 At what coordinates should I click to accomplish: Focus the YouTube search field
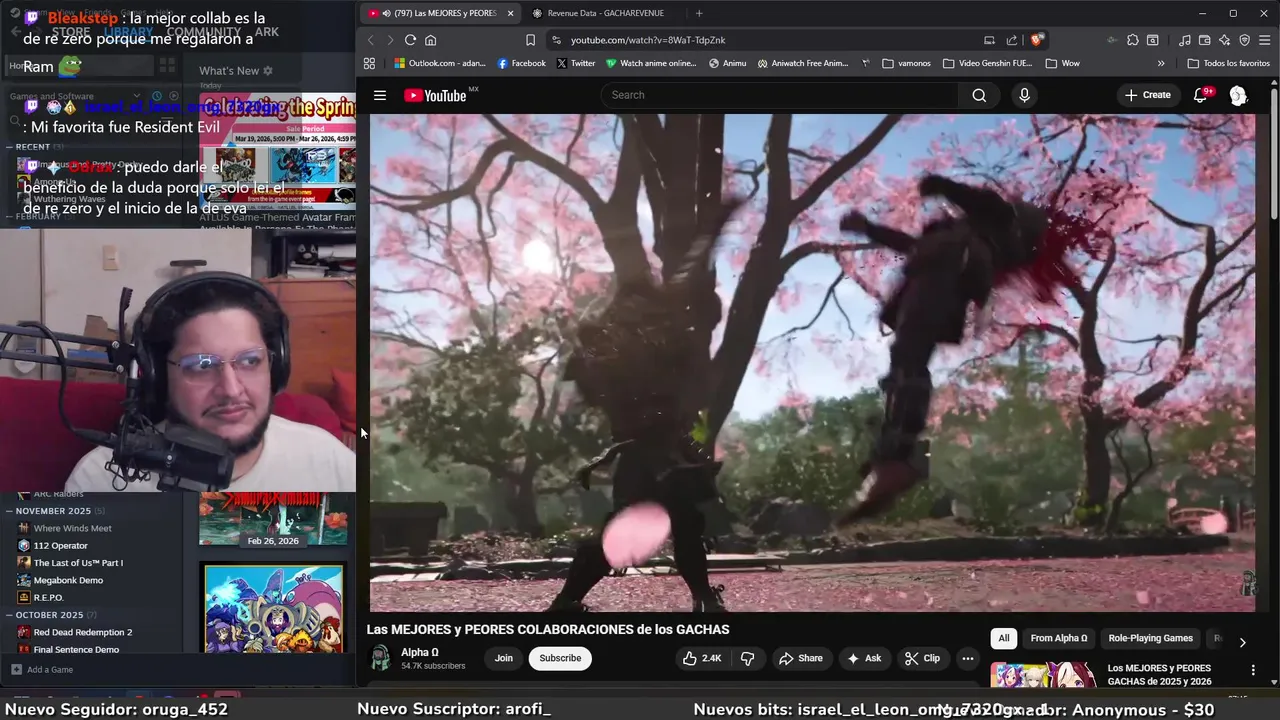pyautogui.click(x=780, y=95)
